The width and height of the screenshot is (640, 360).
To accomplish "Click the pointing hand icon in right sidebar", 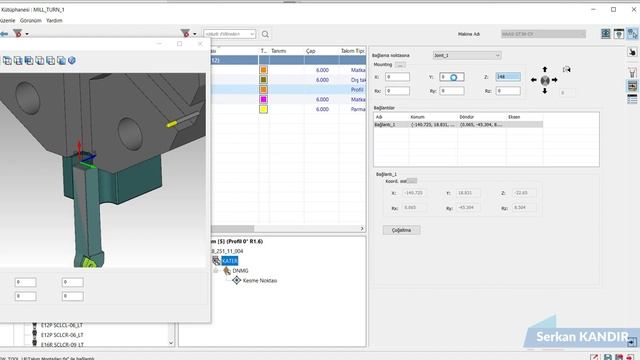I will point(632,52).
